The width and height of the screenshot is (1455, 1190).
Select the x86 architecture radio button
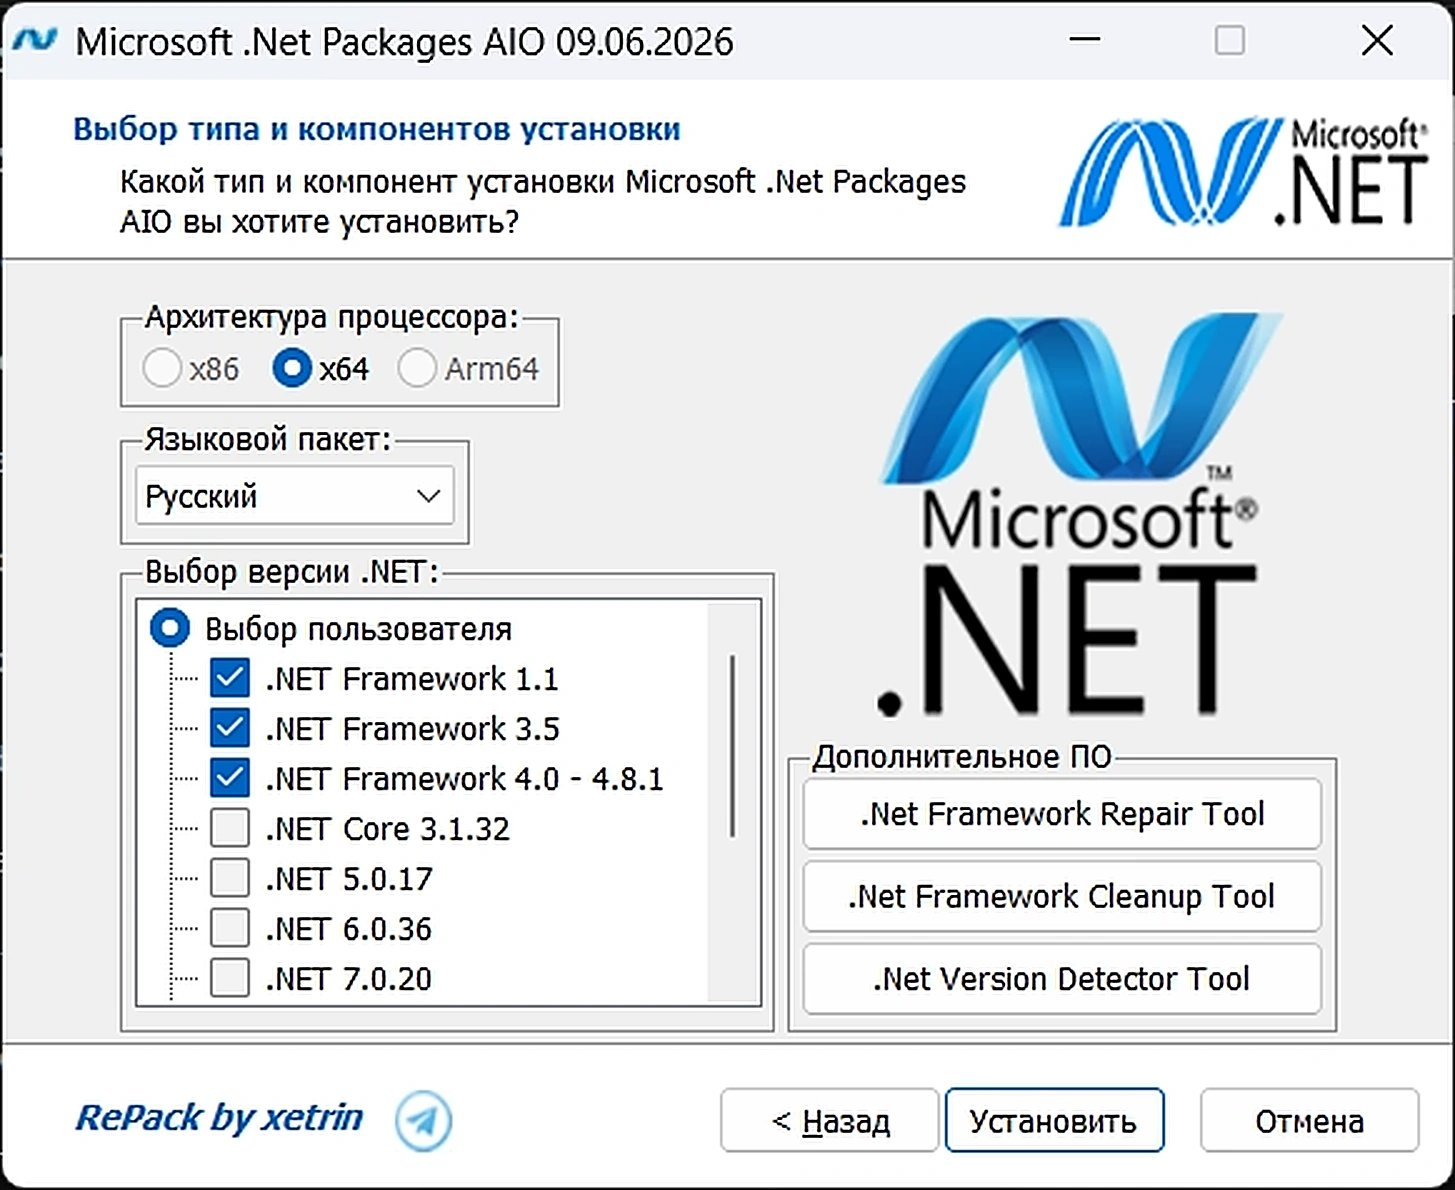click(162, 368)
